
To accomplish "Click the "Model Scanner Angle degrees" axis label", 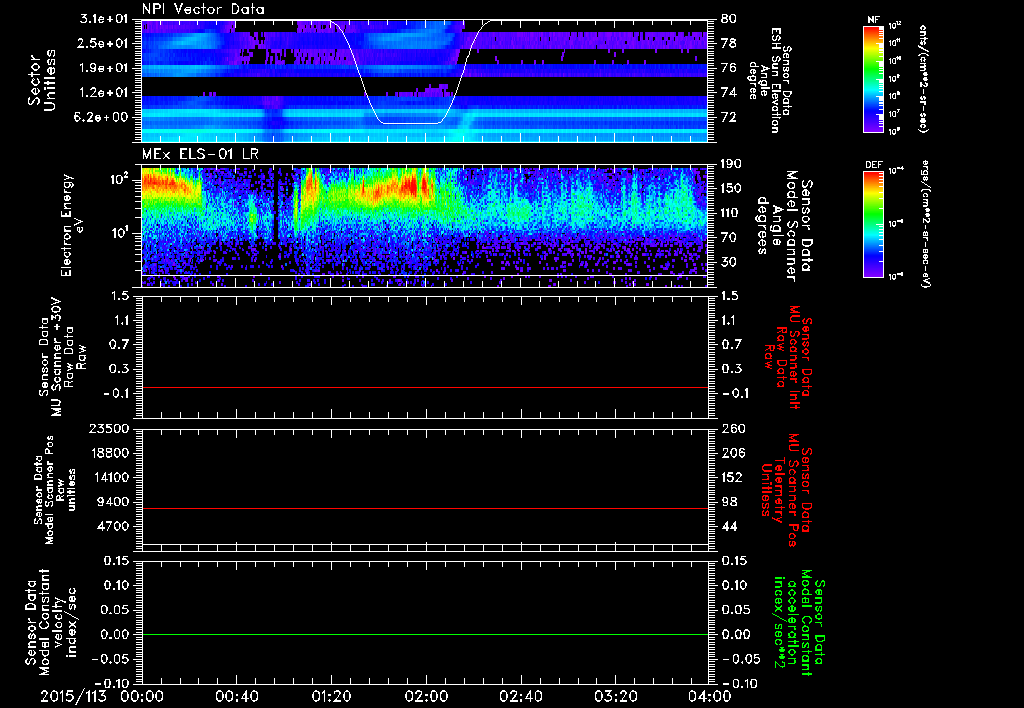I will (784, 225).
